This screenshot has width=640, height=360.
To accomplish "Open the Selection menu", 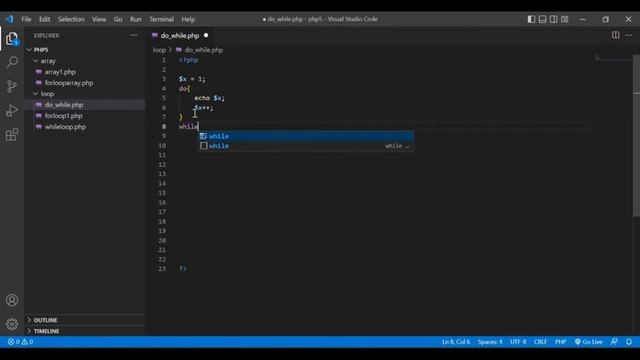I will click(71, 19).
